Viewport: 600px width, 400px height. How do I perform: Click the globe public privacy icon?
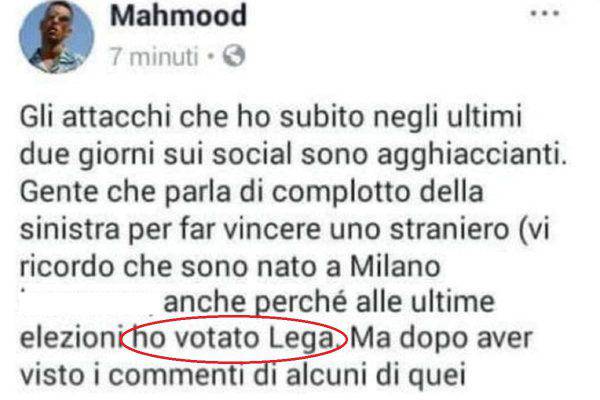[x=233, y=56]
